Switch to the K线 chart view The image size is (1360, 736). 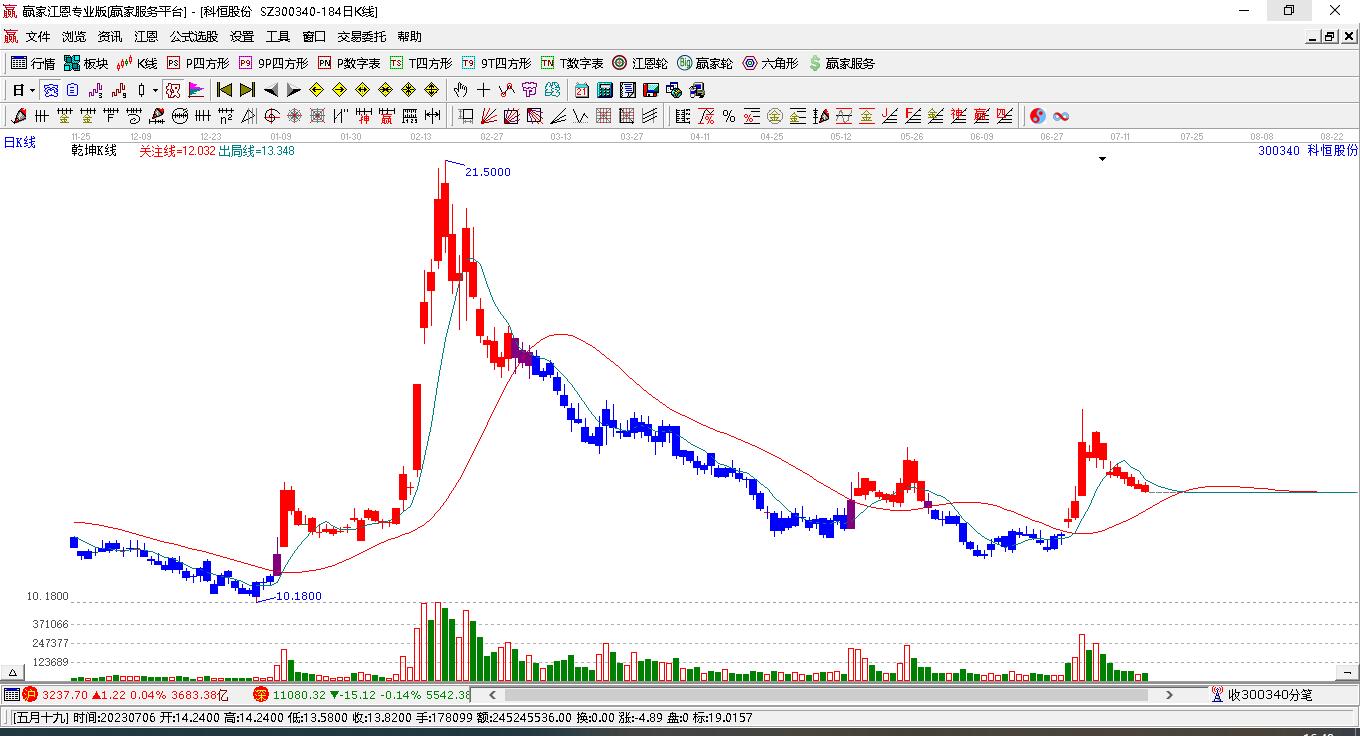(x=137, y=63)
